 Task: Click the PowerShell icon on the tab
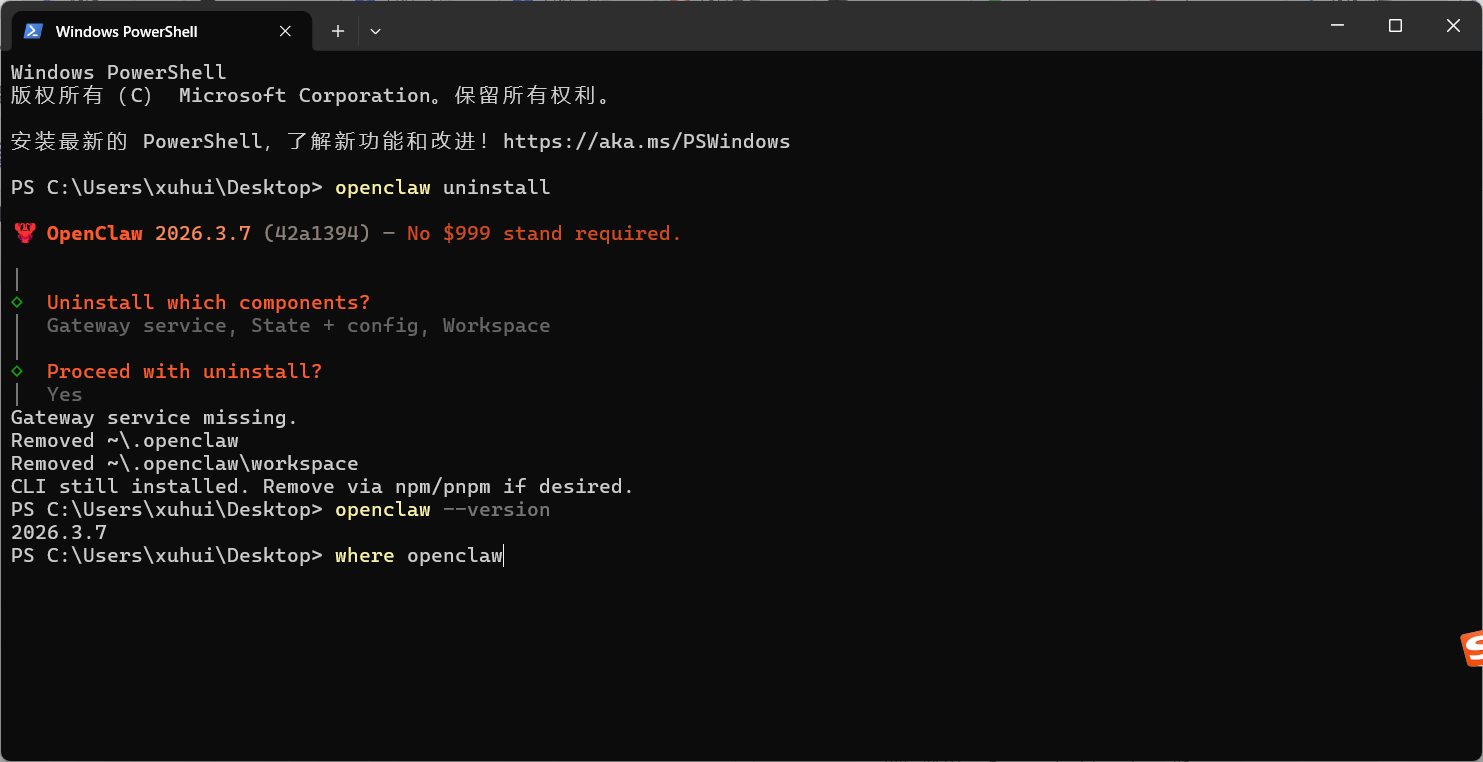pyautogui.click(x=33, y=31)
